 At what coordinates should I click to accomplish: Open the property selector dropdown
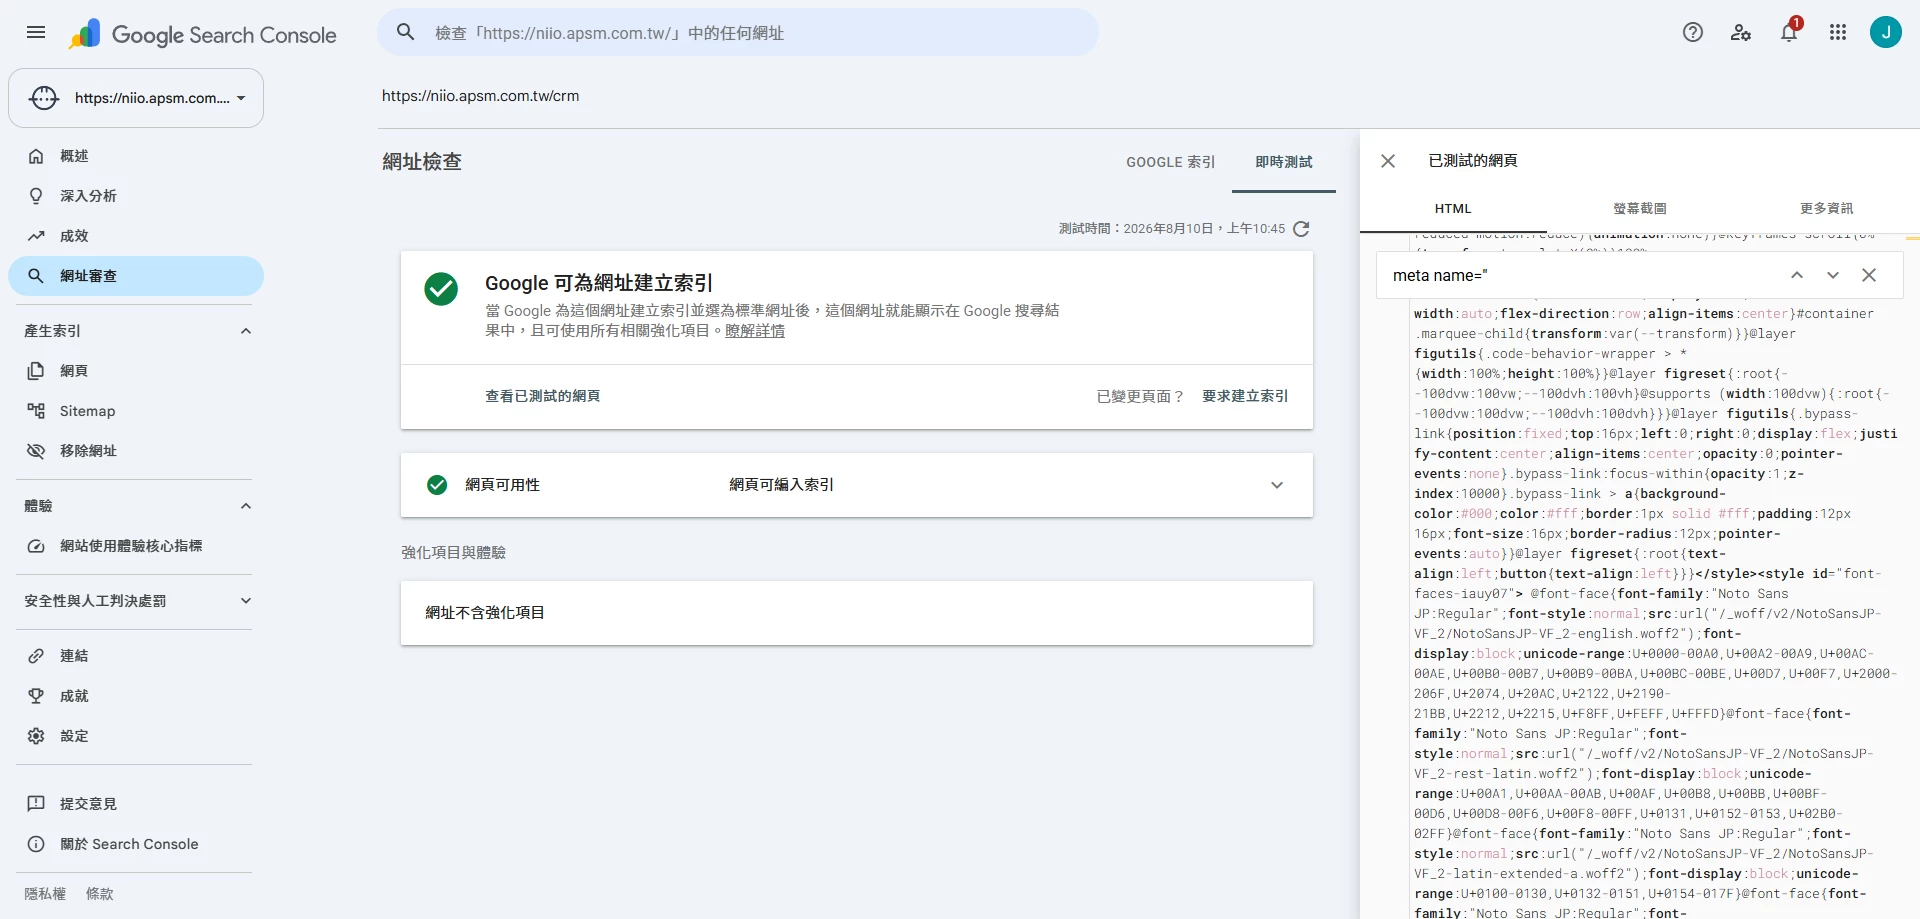(x=136, y=98)
